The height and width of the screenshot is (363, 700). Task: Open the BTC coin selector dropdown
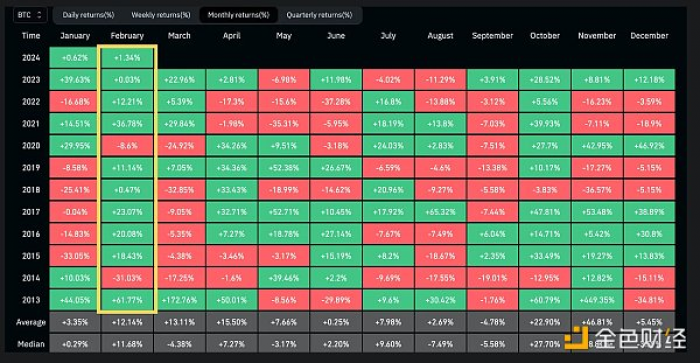coord(29,15)
